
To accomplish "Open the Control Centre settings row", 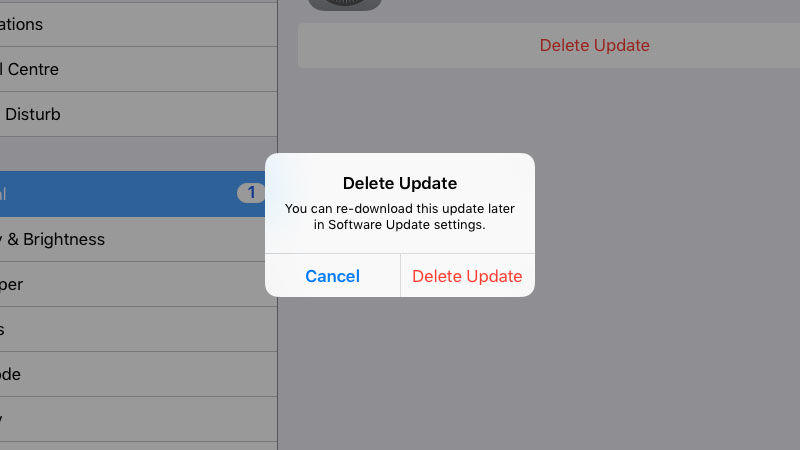I will [138, 69].
